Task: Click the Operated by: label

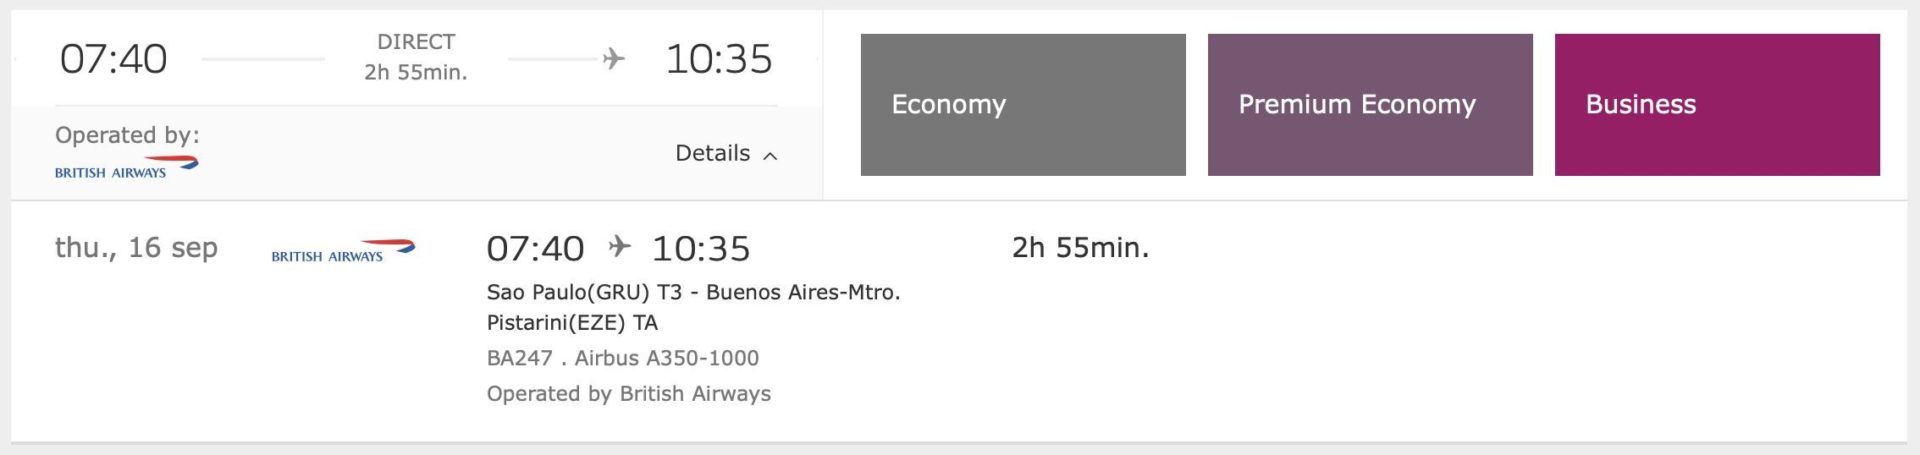Action: pyautogui.click(x=127, y=135)
